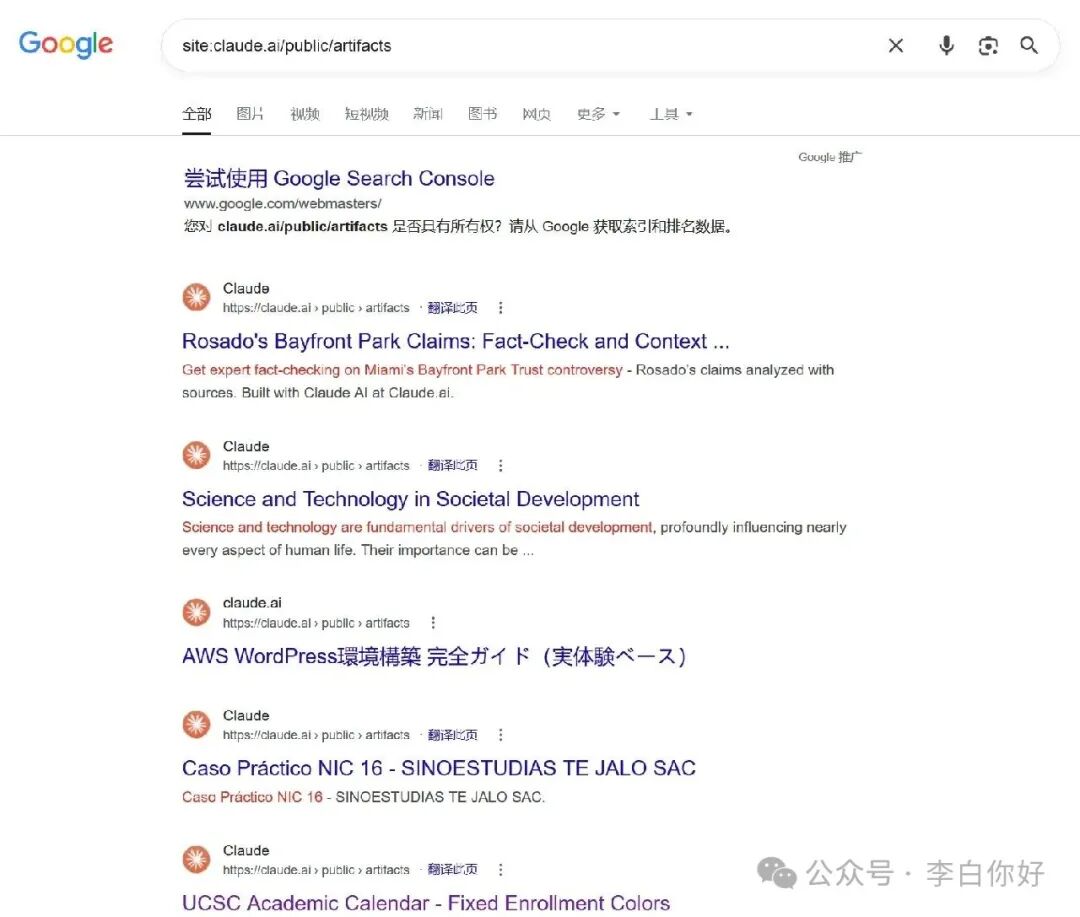Open three-dot menu for AWS WordPress result
The image size is (1080, 917).
point(433,623)
